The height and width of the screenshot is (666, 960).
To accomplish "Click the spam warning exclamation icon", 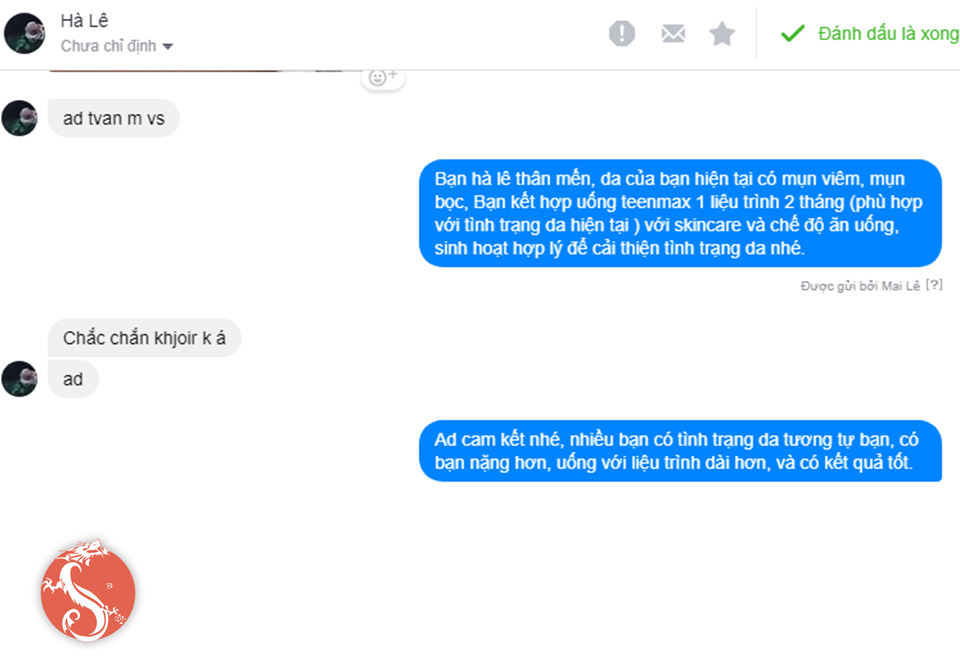I will [x=621, y=33].
